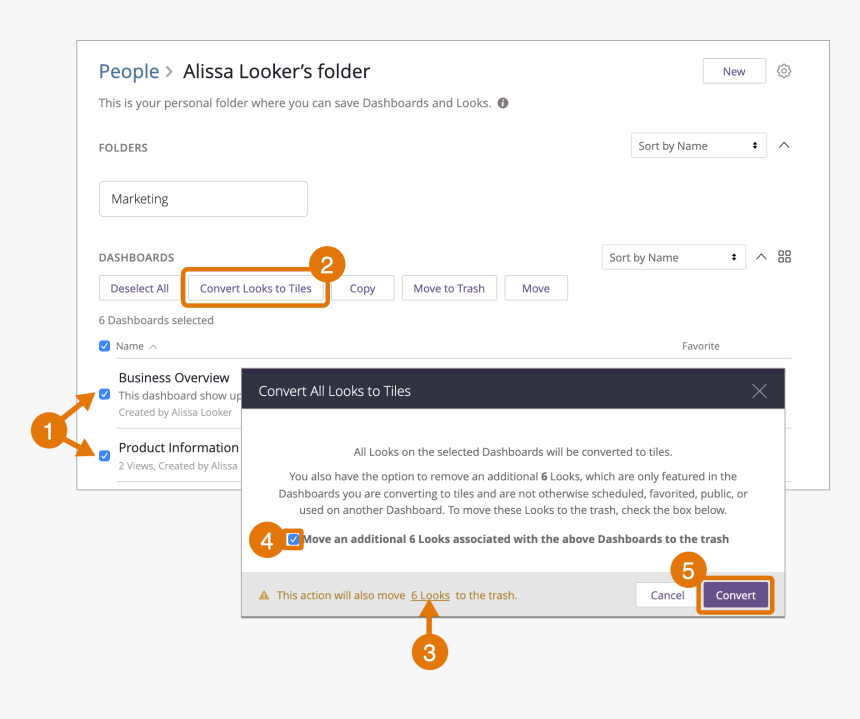The image size is (860, 719).
Task: Open Folders Sort by Name dropdown
Action: pyautogui.click(x=698, y=146)
